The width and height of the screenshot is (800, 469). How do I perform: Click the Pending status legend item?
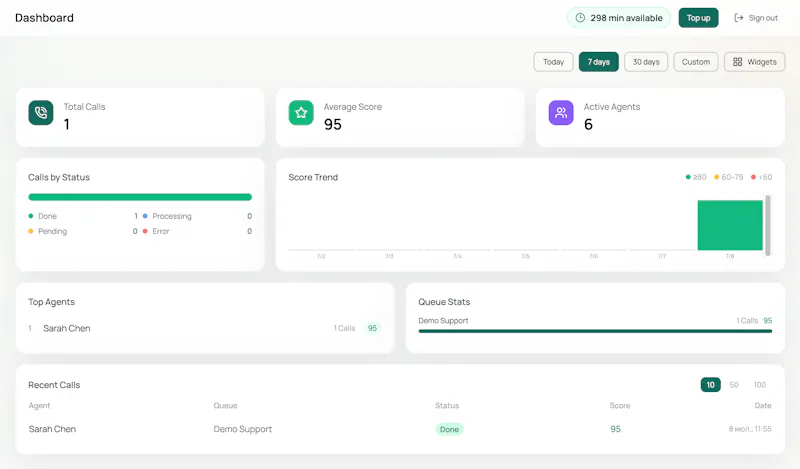point(83,231)
